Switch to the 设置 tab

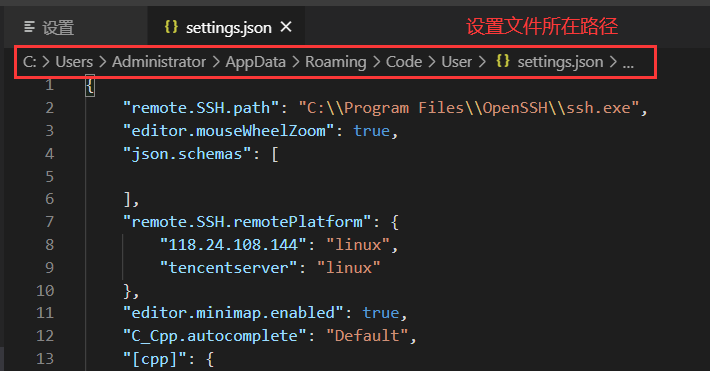click(x=76, y=27)
